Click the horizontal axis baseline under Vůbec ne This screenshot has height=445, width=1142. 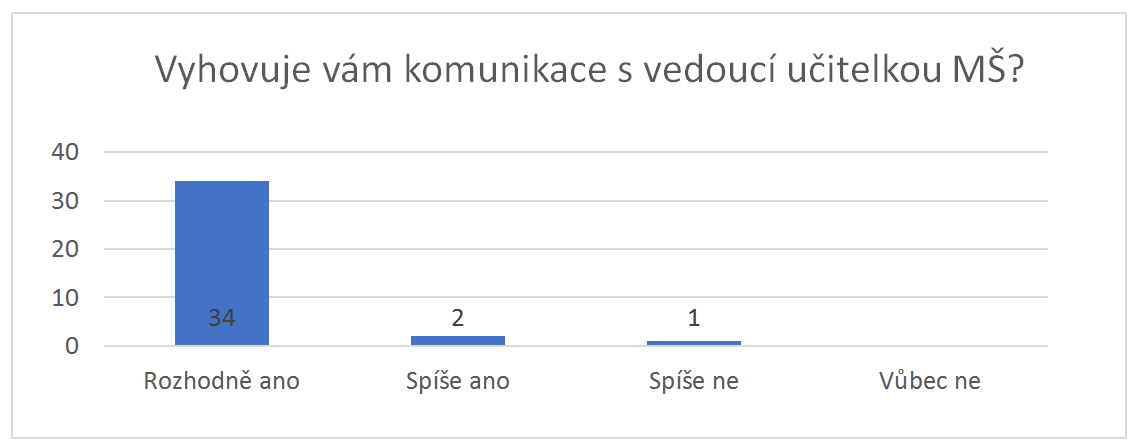click(930, 346)
